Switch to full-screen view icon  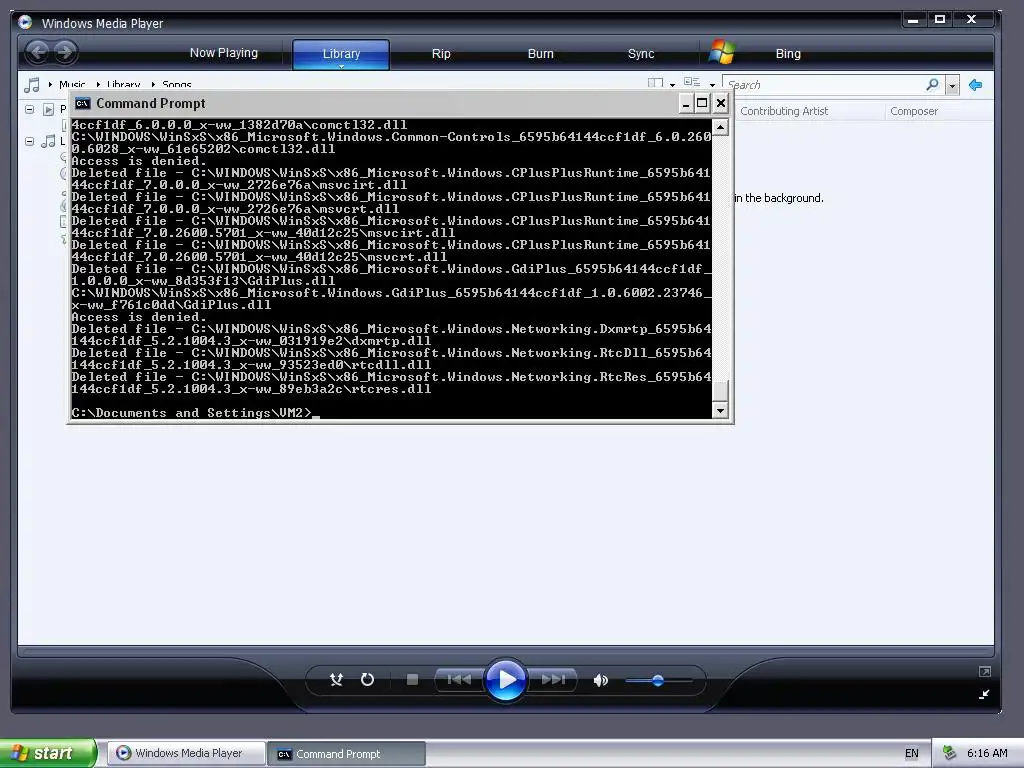click(985, 671)
